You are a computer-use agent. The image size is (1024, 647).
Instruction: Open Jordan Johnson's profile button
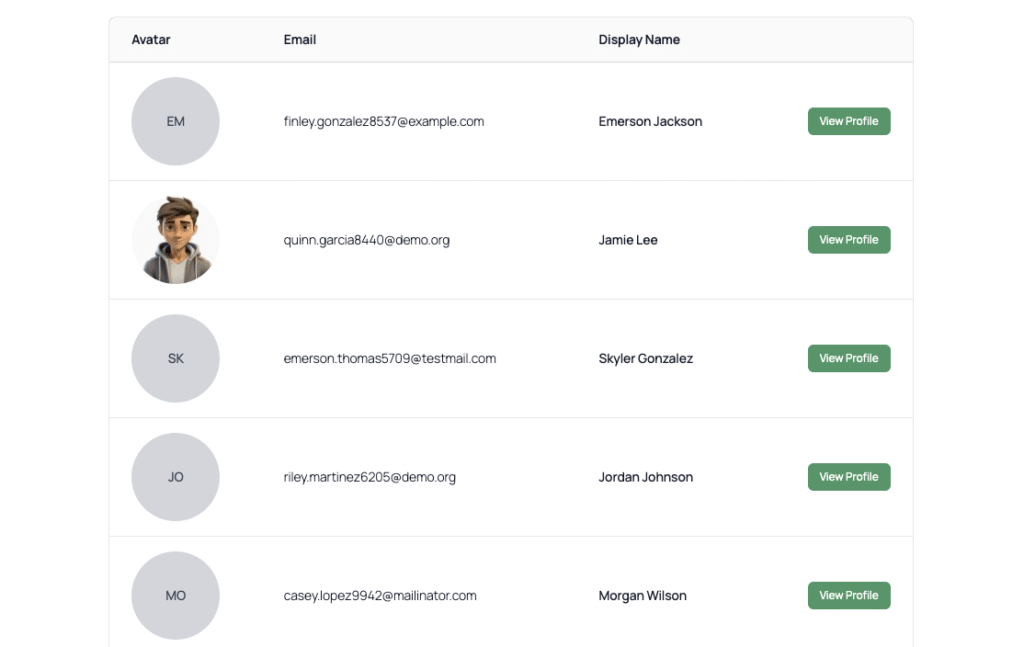coord(848,477)
